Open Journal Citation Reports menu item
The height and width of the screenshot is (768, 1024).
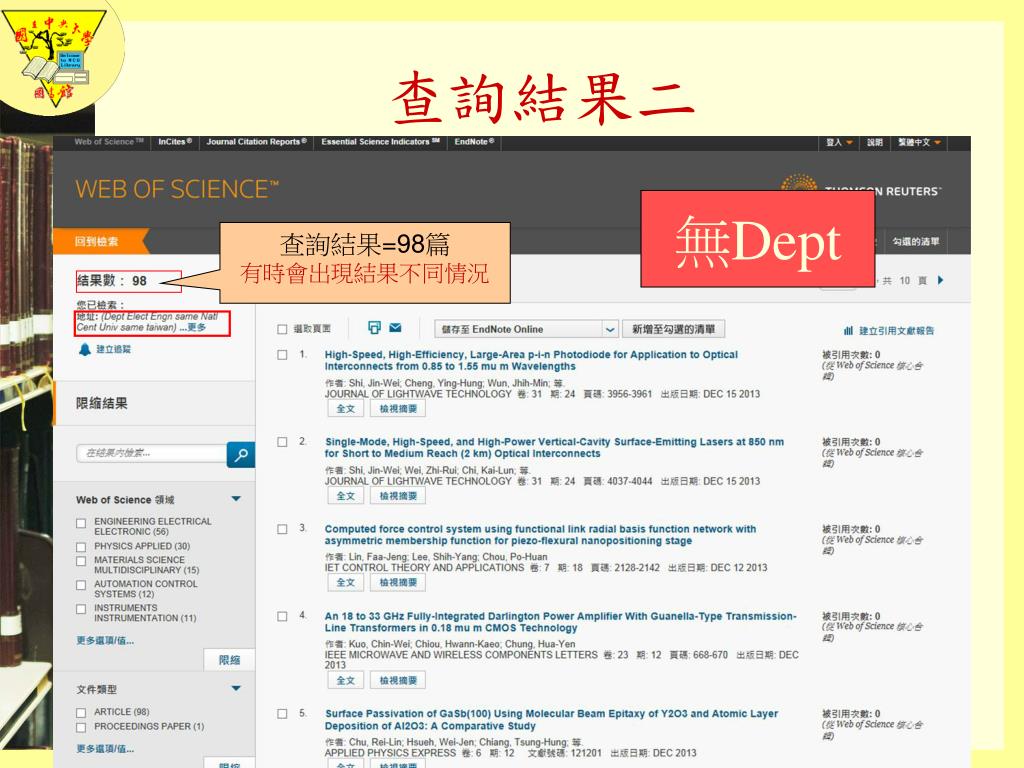[x=257, y=142]
